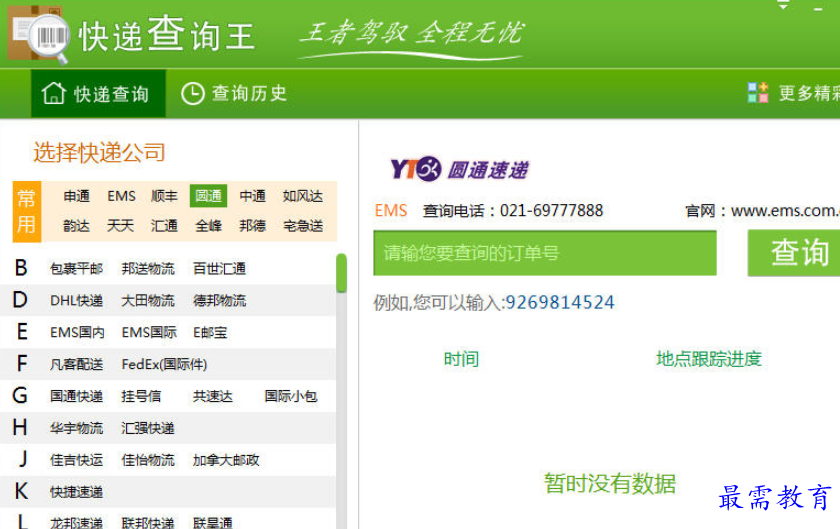The image size is (840, 529).
Task: Choose 汇强快递 in row H
Action: pos(148,428)
